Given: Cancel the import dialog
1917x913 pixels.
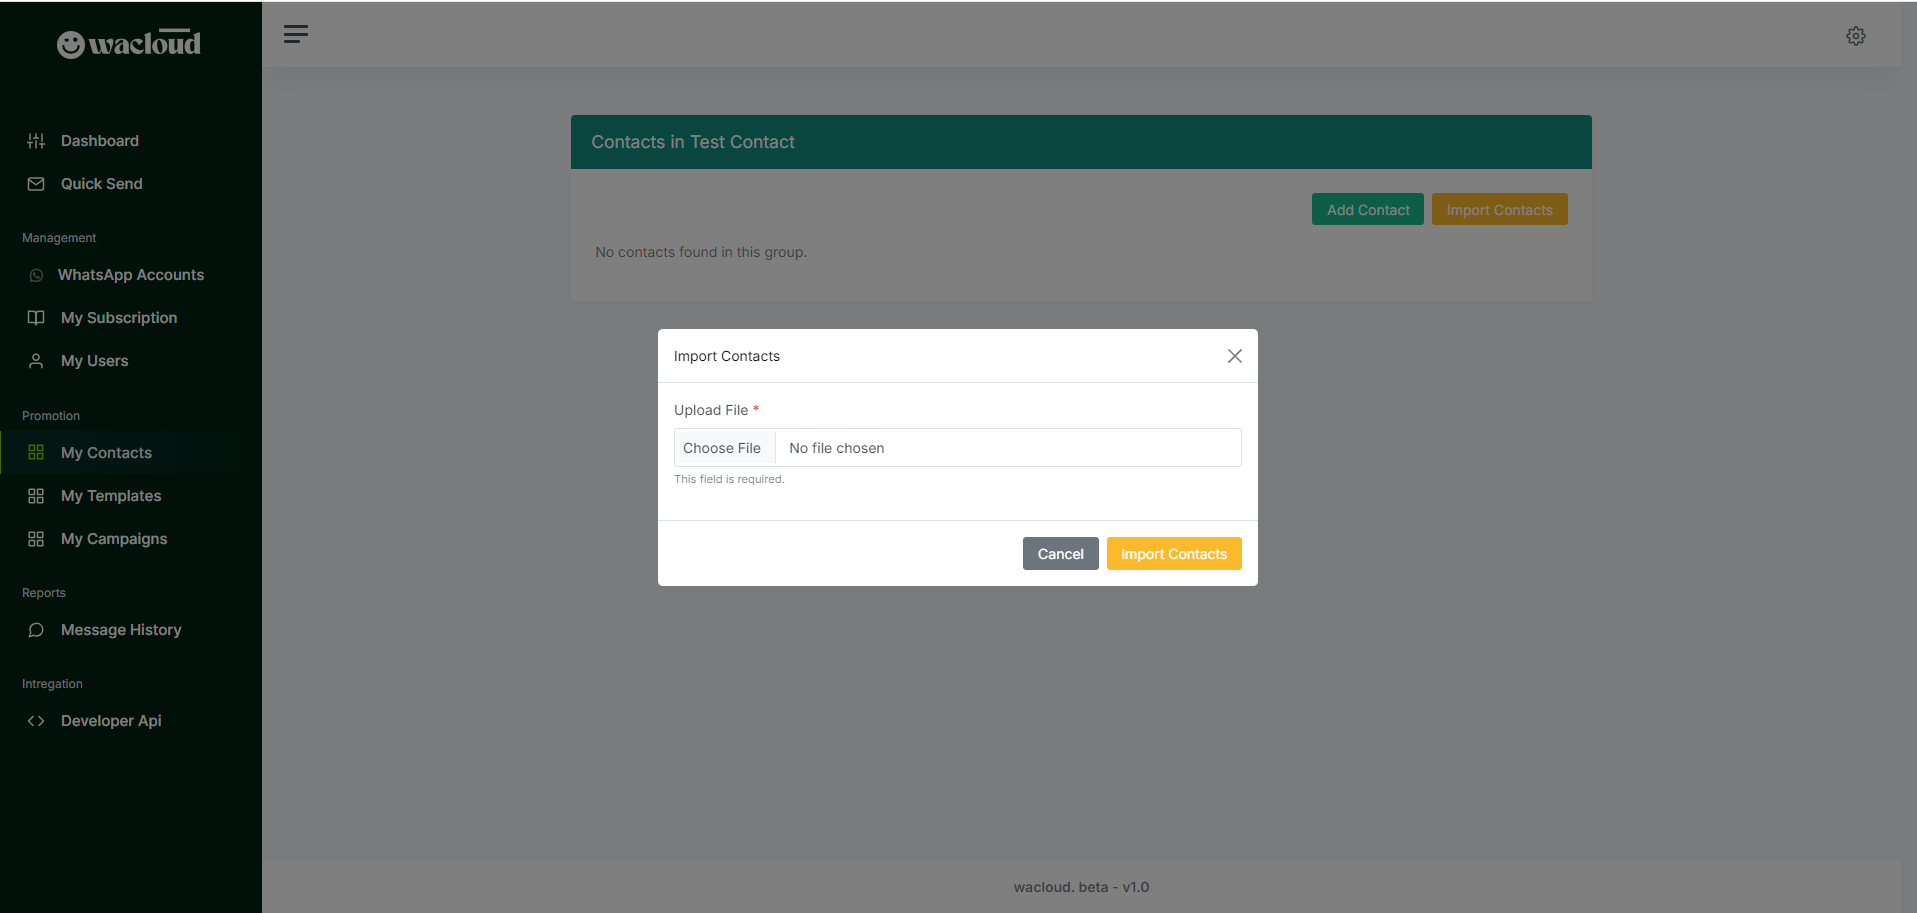Looking at the screenshot, I should pyautogui.click(x=1060, y=554).
